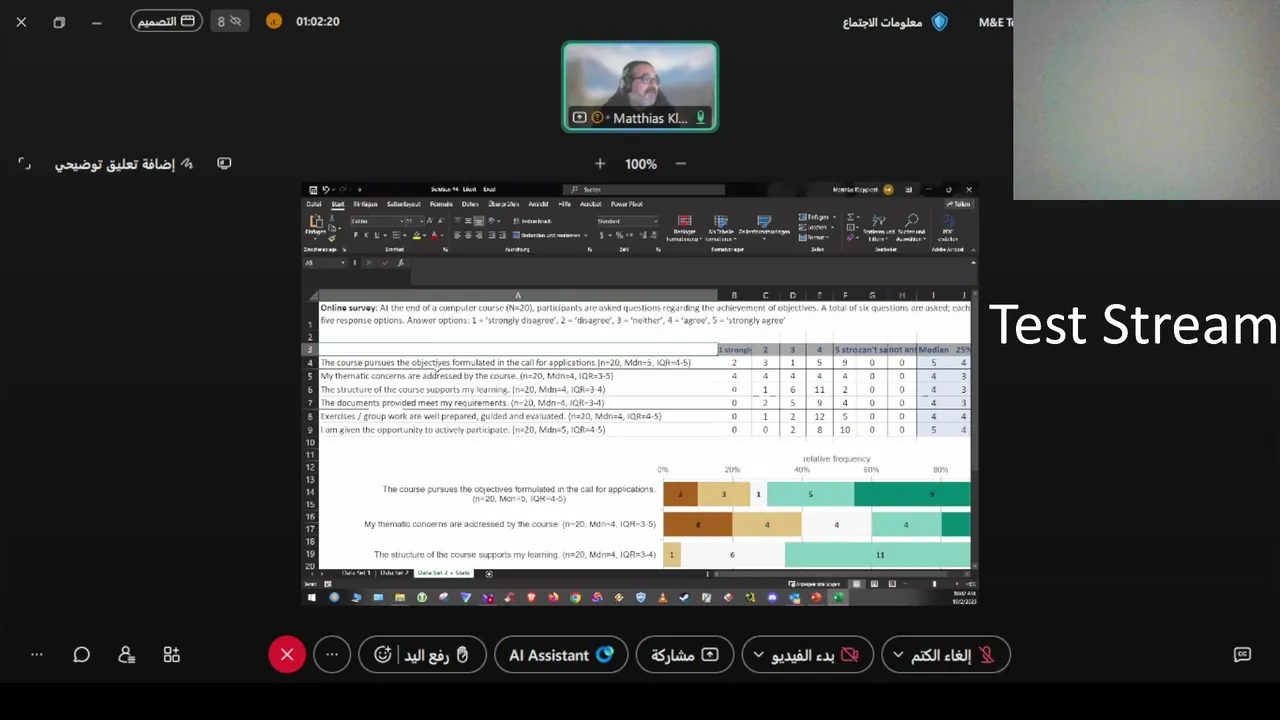The image size is (1280, 720).
Task: Click the pop-out window icon at top left
Action: [59, 21]
